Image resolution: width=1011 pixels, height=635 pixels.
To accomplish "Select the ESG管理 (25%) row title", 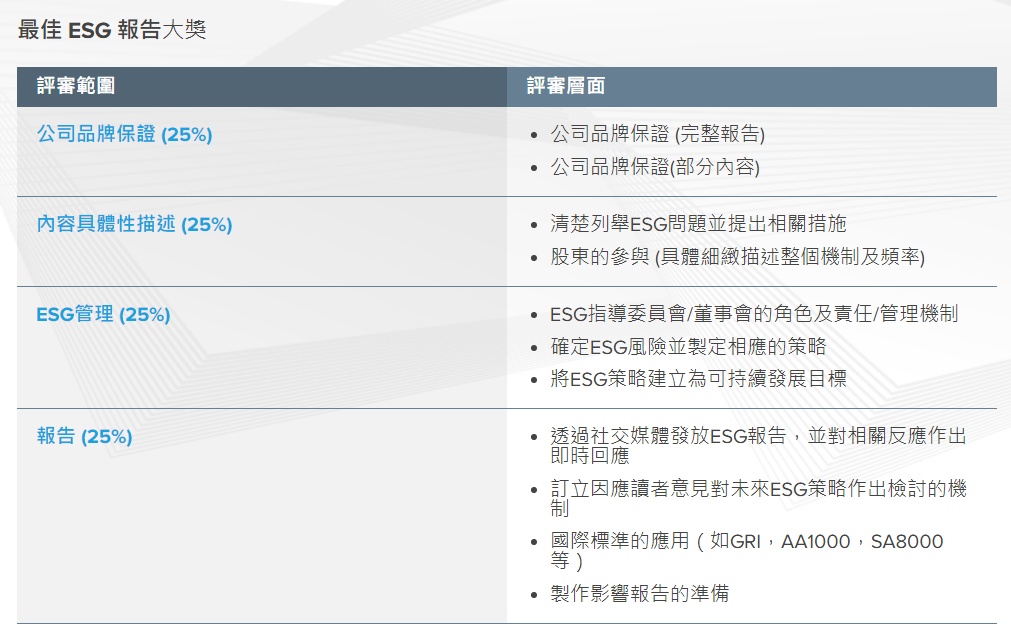I will pyautogui.click(x=103, y=315).
